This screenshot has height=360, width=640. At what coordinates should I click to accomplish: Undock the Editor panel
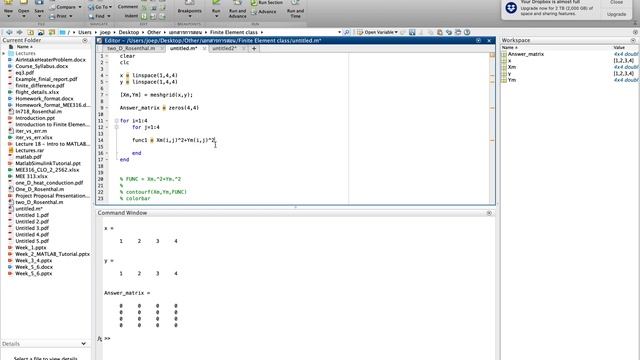click(x=478, y=40)
